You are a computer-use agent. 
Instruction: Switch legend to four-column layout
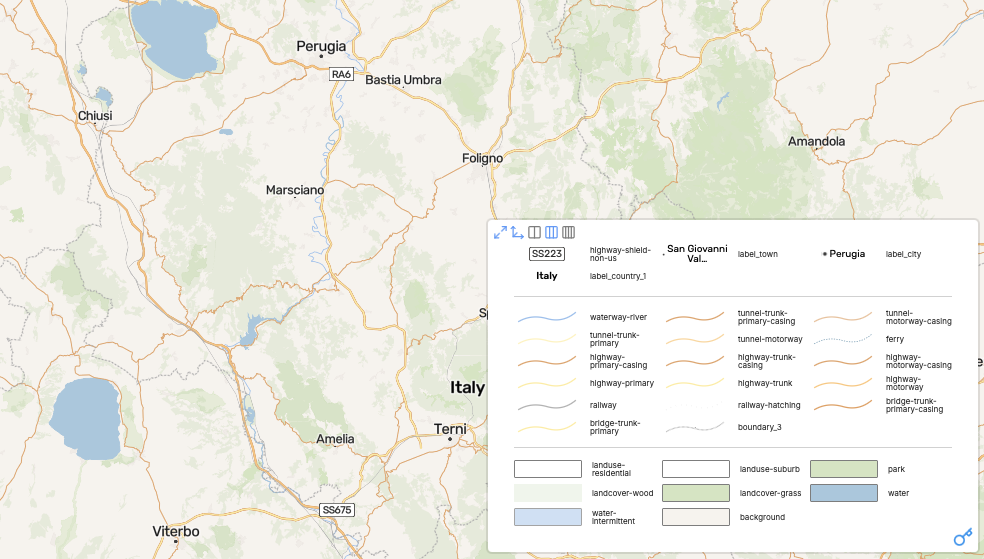(569, 233)
